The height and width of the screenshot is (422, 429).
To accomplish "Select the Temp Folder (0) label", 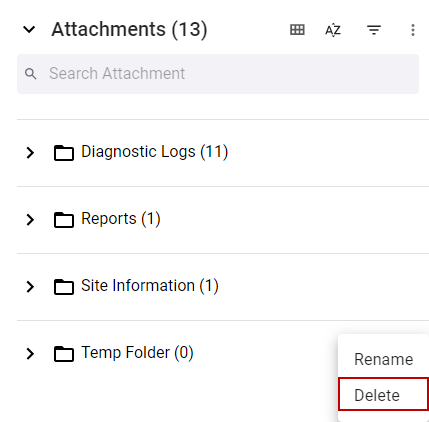I will click(137, 353).
